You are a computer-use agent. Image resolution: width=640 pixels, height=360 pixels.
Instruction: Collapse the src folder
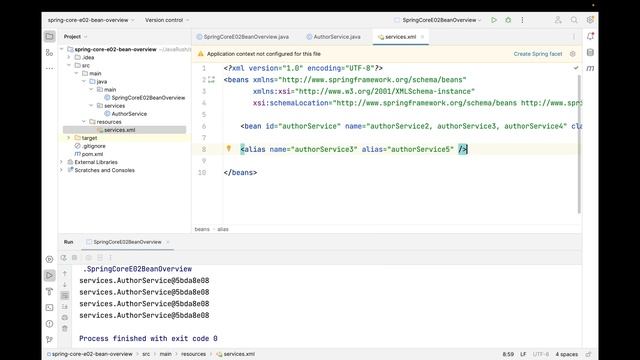(69, 65)
